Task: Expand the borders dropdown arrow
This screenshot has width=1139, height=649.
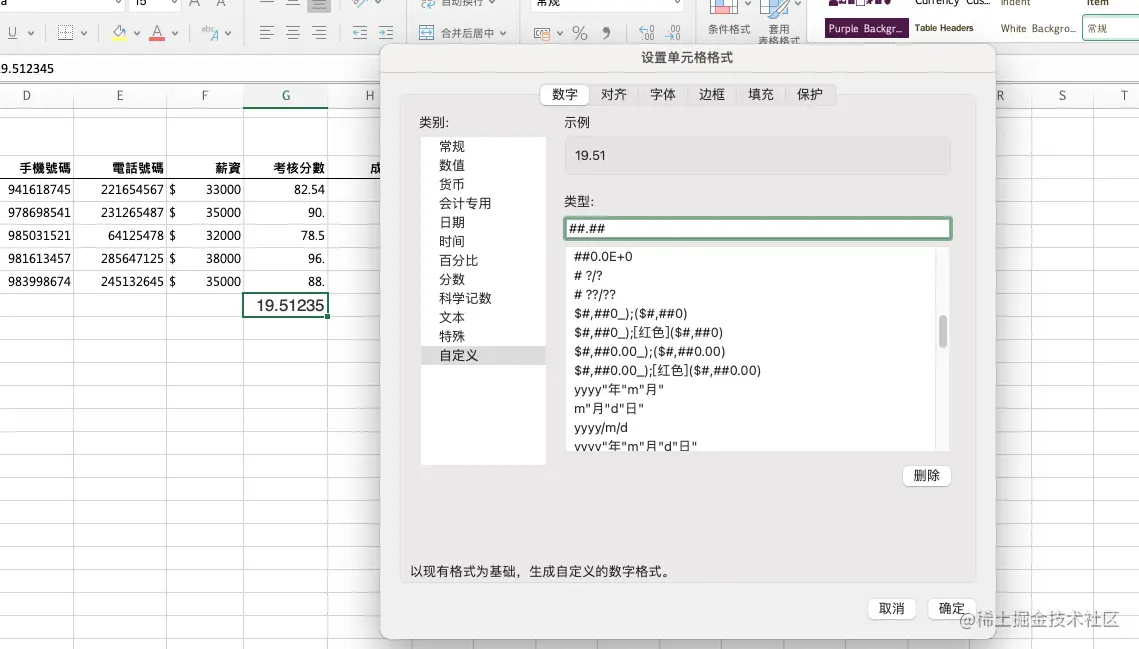Action: click(x=84, y=33)
